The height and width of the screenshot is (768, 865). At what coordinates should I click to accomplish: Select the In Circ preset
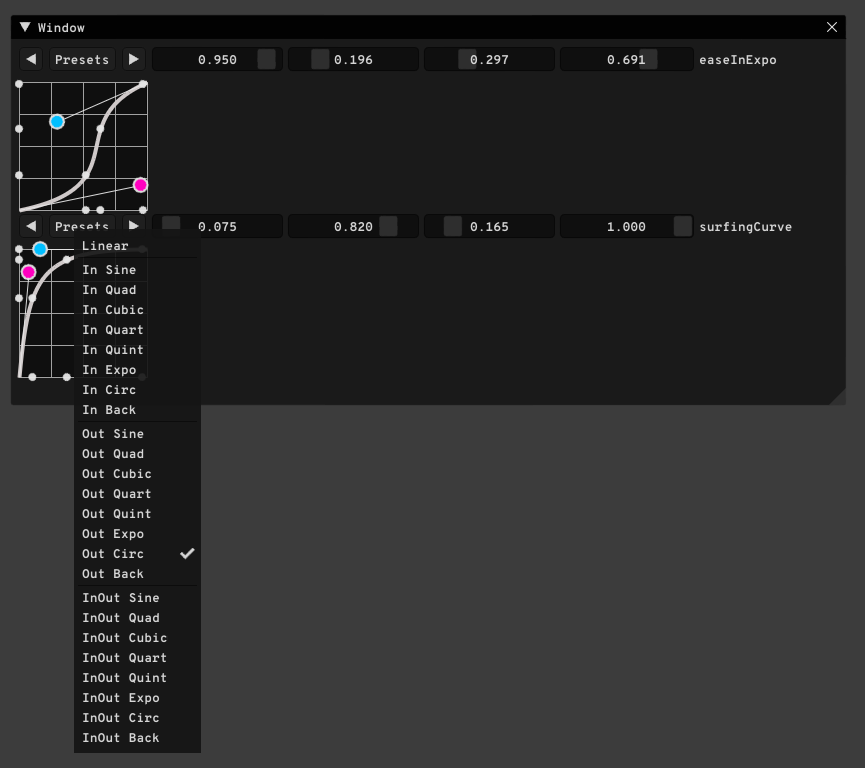click(x=137, y=390)
